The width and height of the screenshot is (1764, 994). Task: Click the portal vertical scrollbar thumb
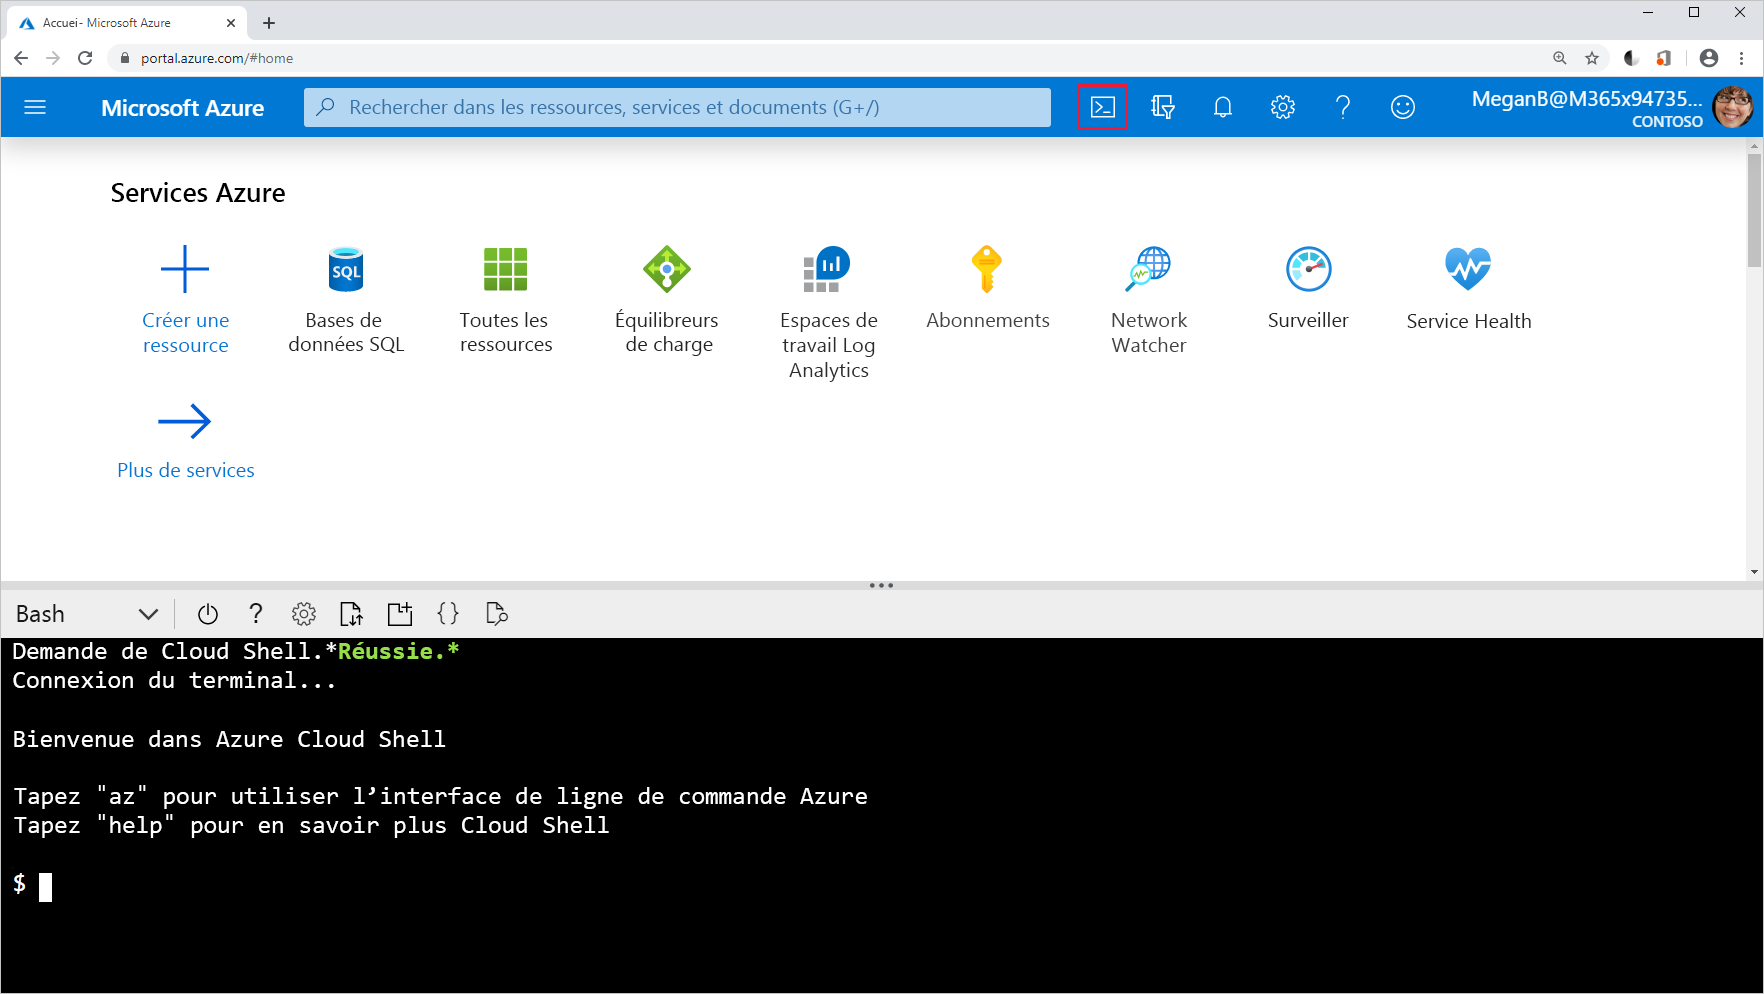click(1754, 210)
